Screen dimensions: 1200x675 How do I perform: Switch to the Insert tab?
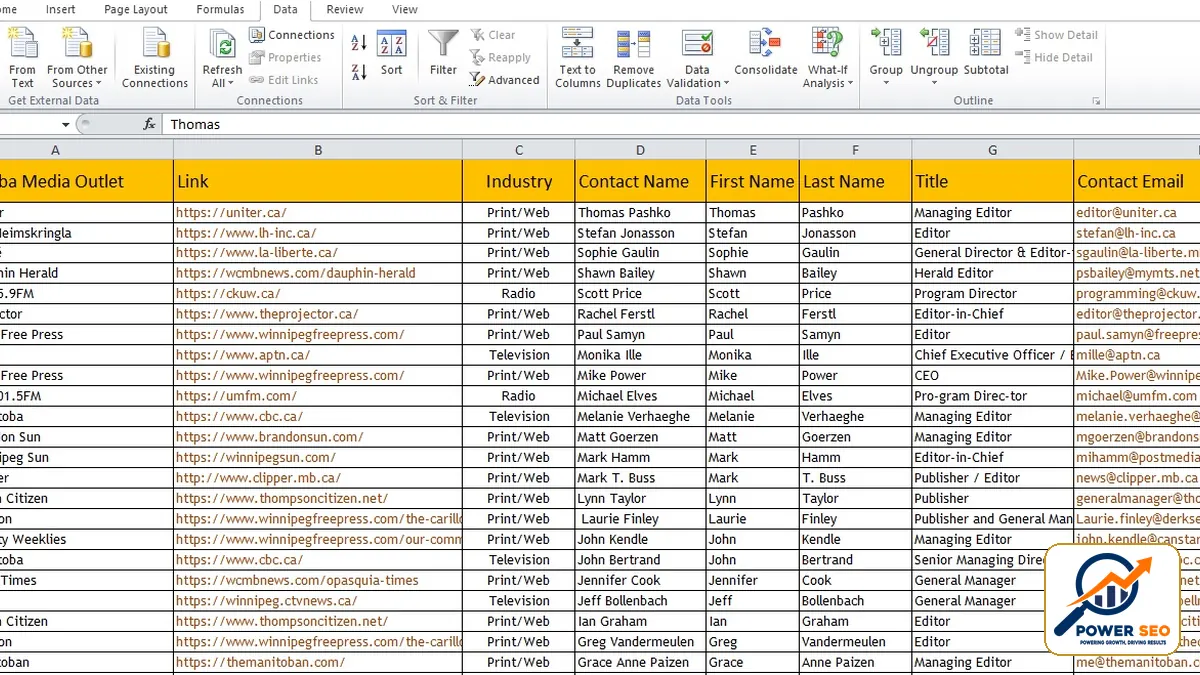click(60, 9)
